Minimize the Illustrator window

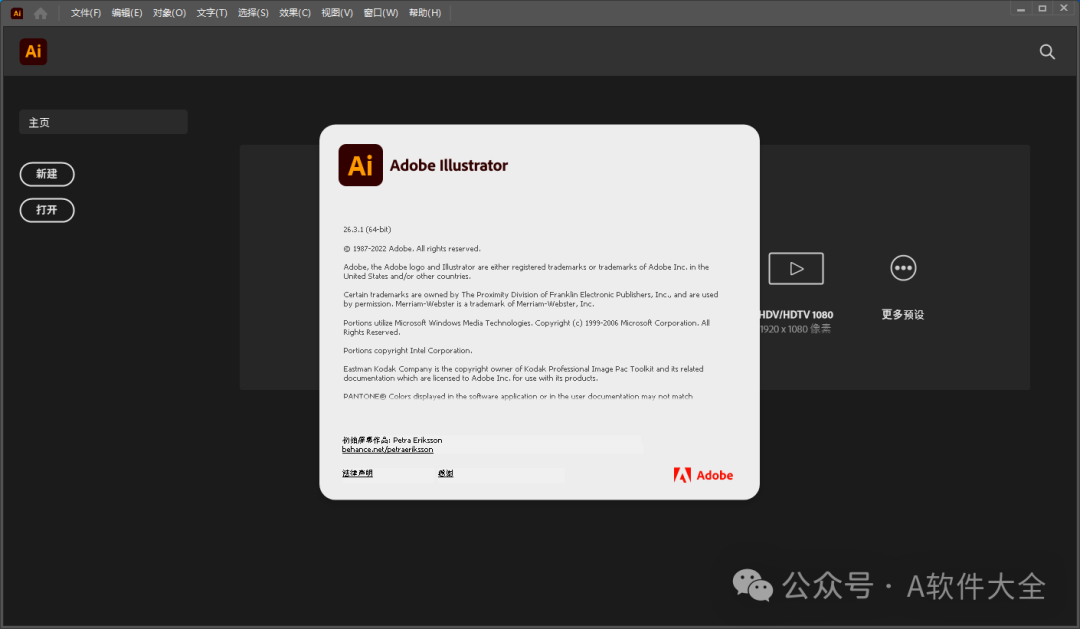point(1021,9)
